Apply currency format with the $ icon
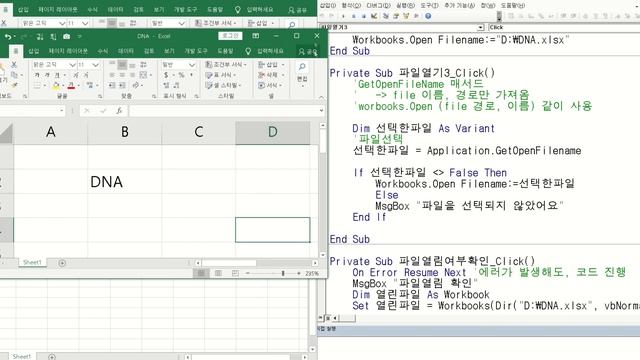This screenshot has width=640, height=360. click(166, 75)
